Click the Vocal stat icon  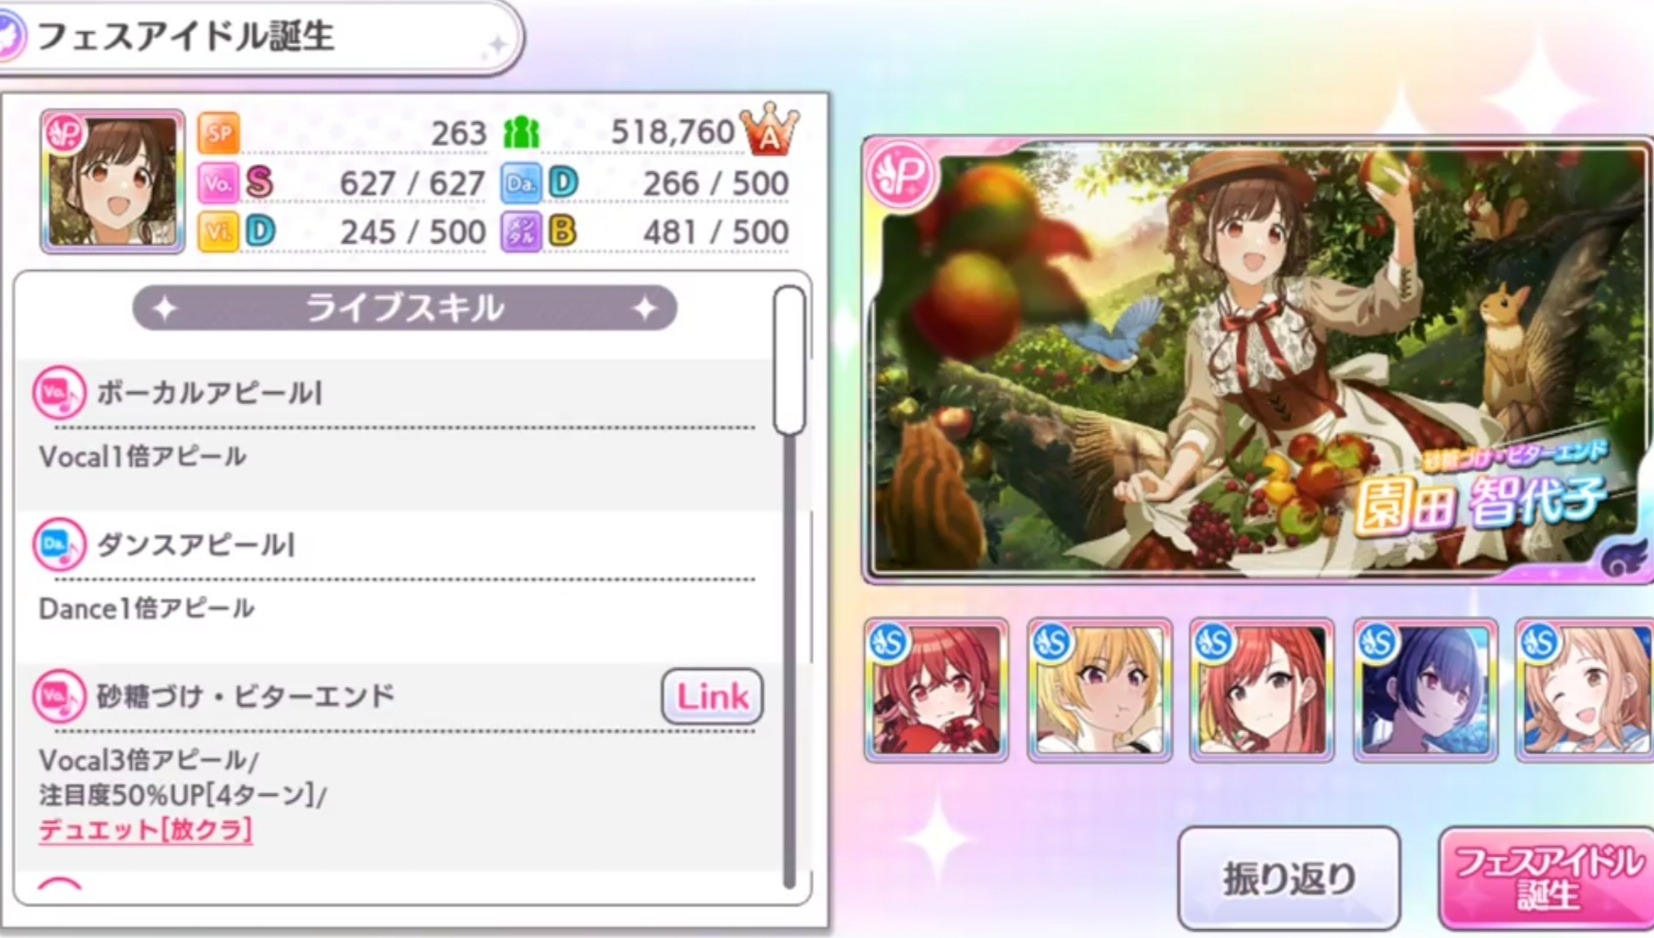(218, 183)
